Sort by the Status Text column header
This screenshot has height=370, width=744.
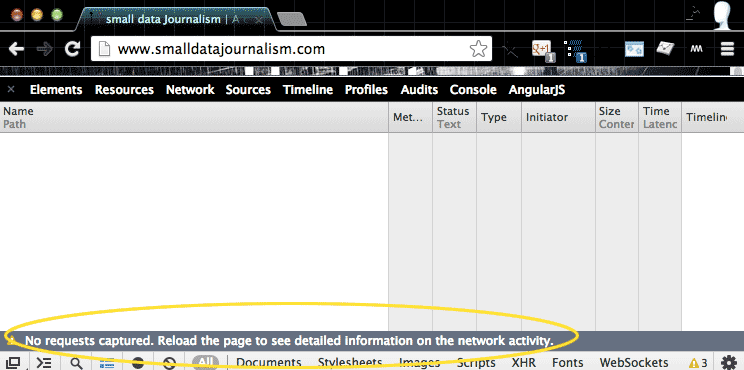click(x=455, y=117)
